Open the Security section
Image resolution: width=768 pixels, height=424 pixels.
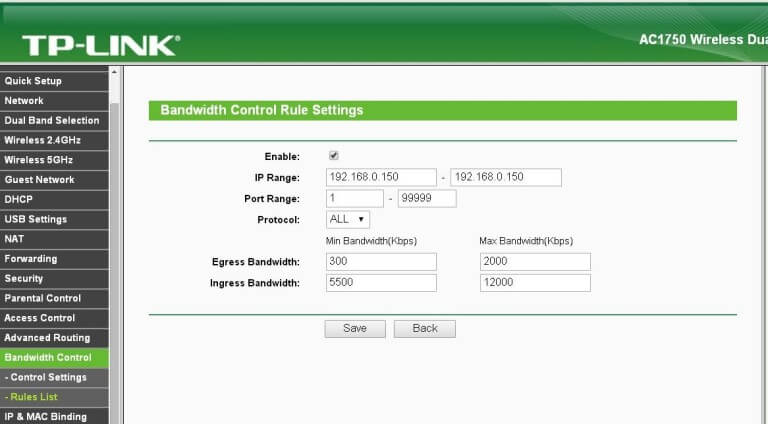[x=54, y=279]
